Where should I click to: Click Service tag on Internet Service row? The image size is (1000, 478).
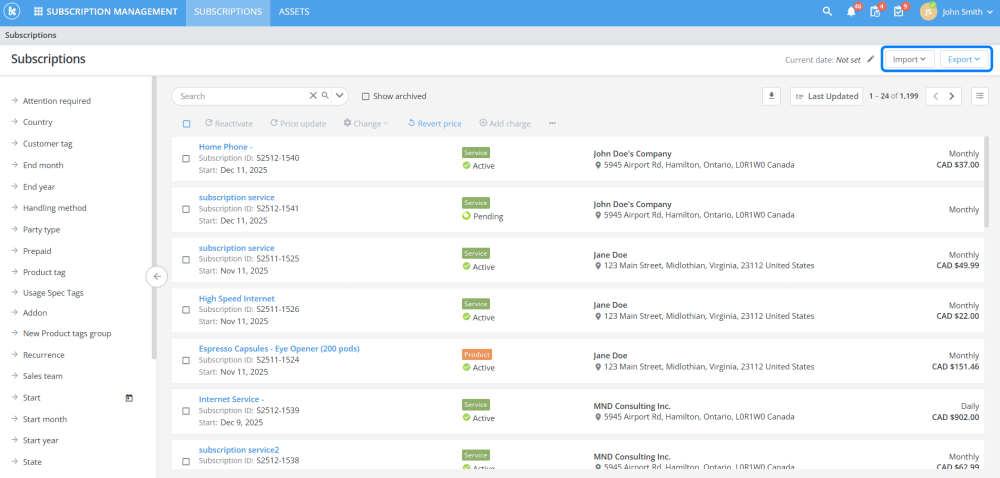click(x=476, y=405)
